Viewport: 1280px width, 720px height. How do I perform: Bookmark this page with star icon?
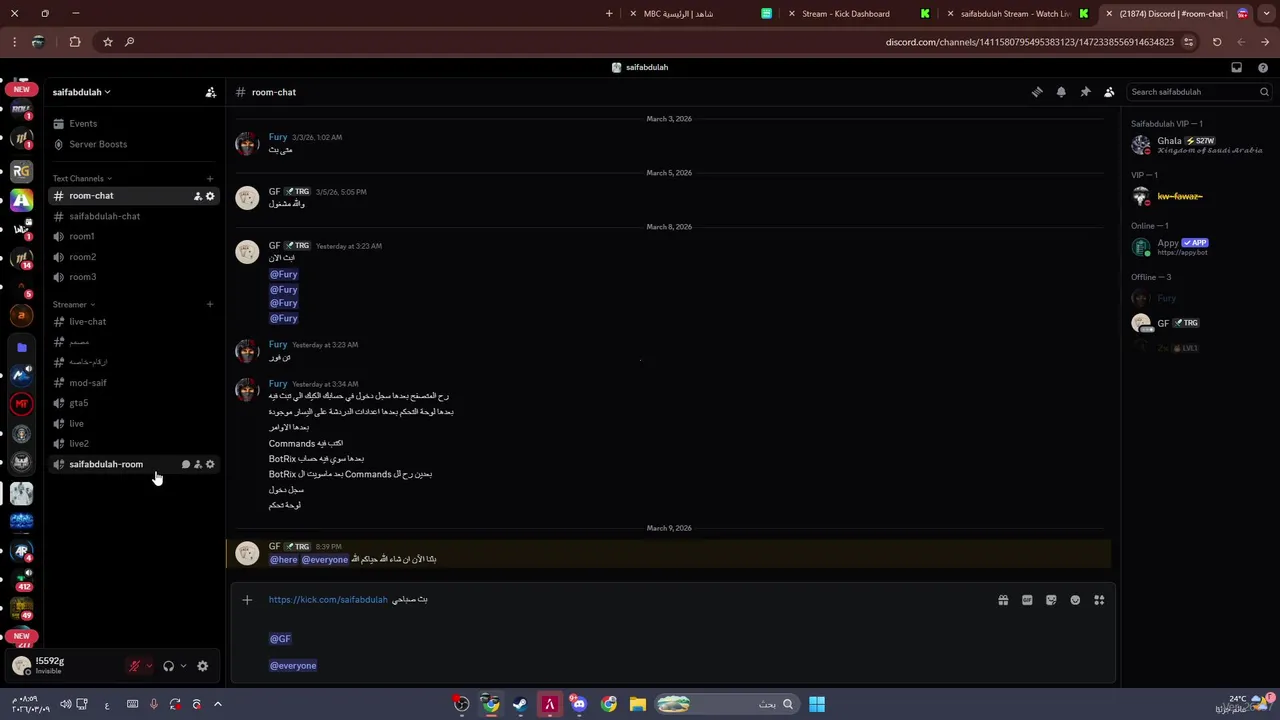107,42
